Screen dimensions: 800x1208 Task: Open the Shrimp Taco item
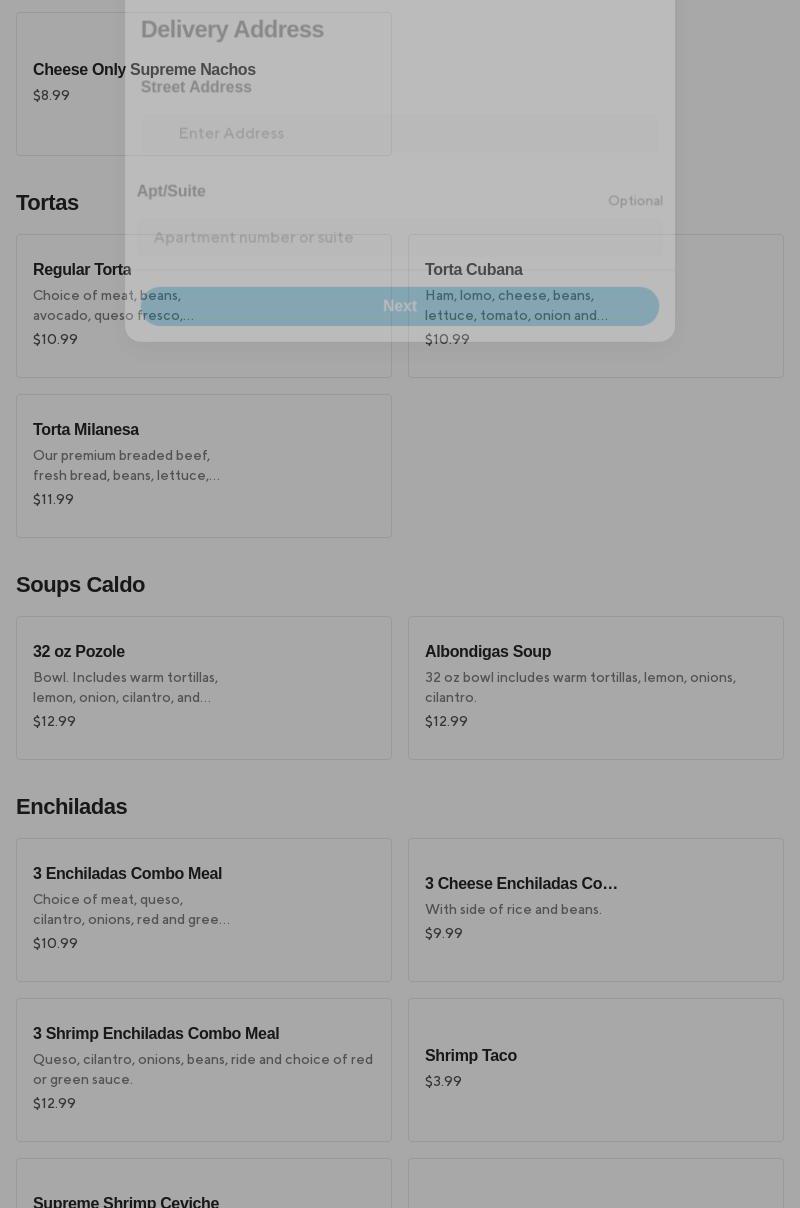595,1069
